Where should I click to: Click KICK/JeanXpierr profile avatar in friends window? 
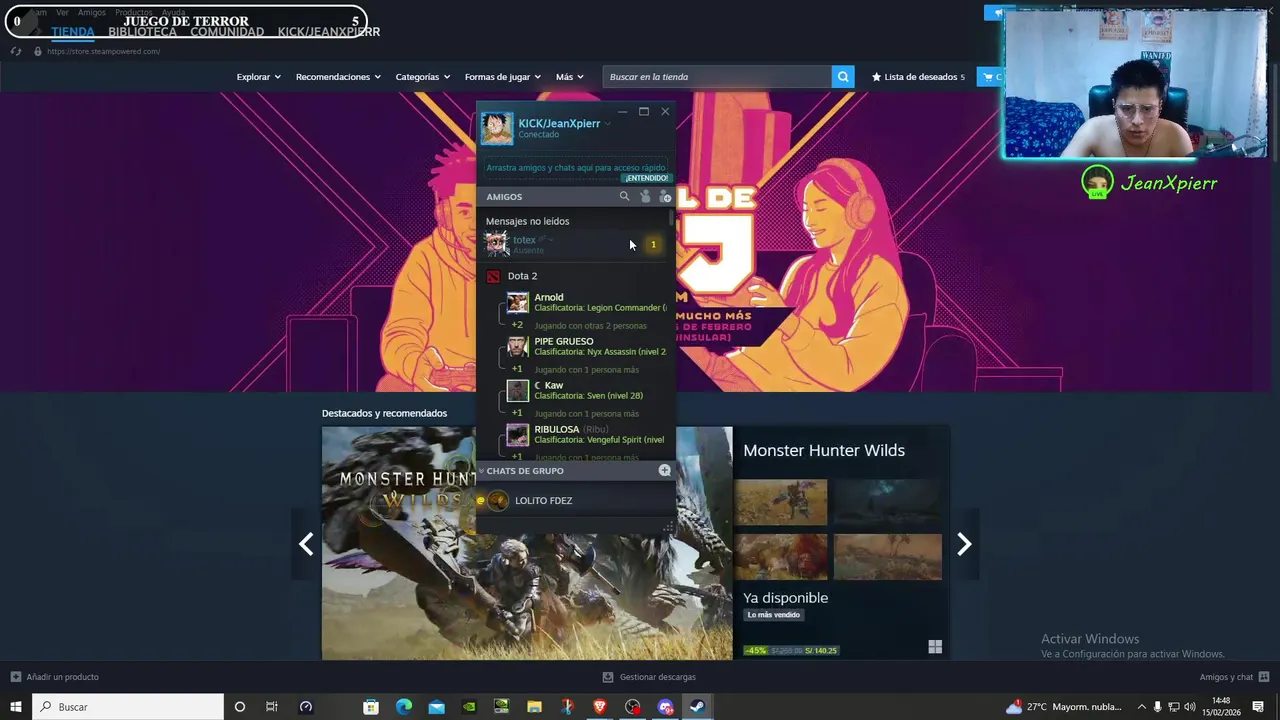click(x=497, y=128)
